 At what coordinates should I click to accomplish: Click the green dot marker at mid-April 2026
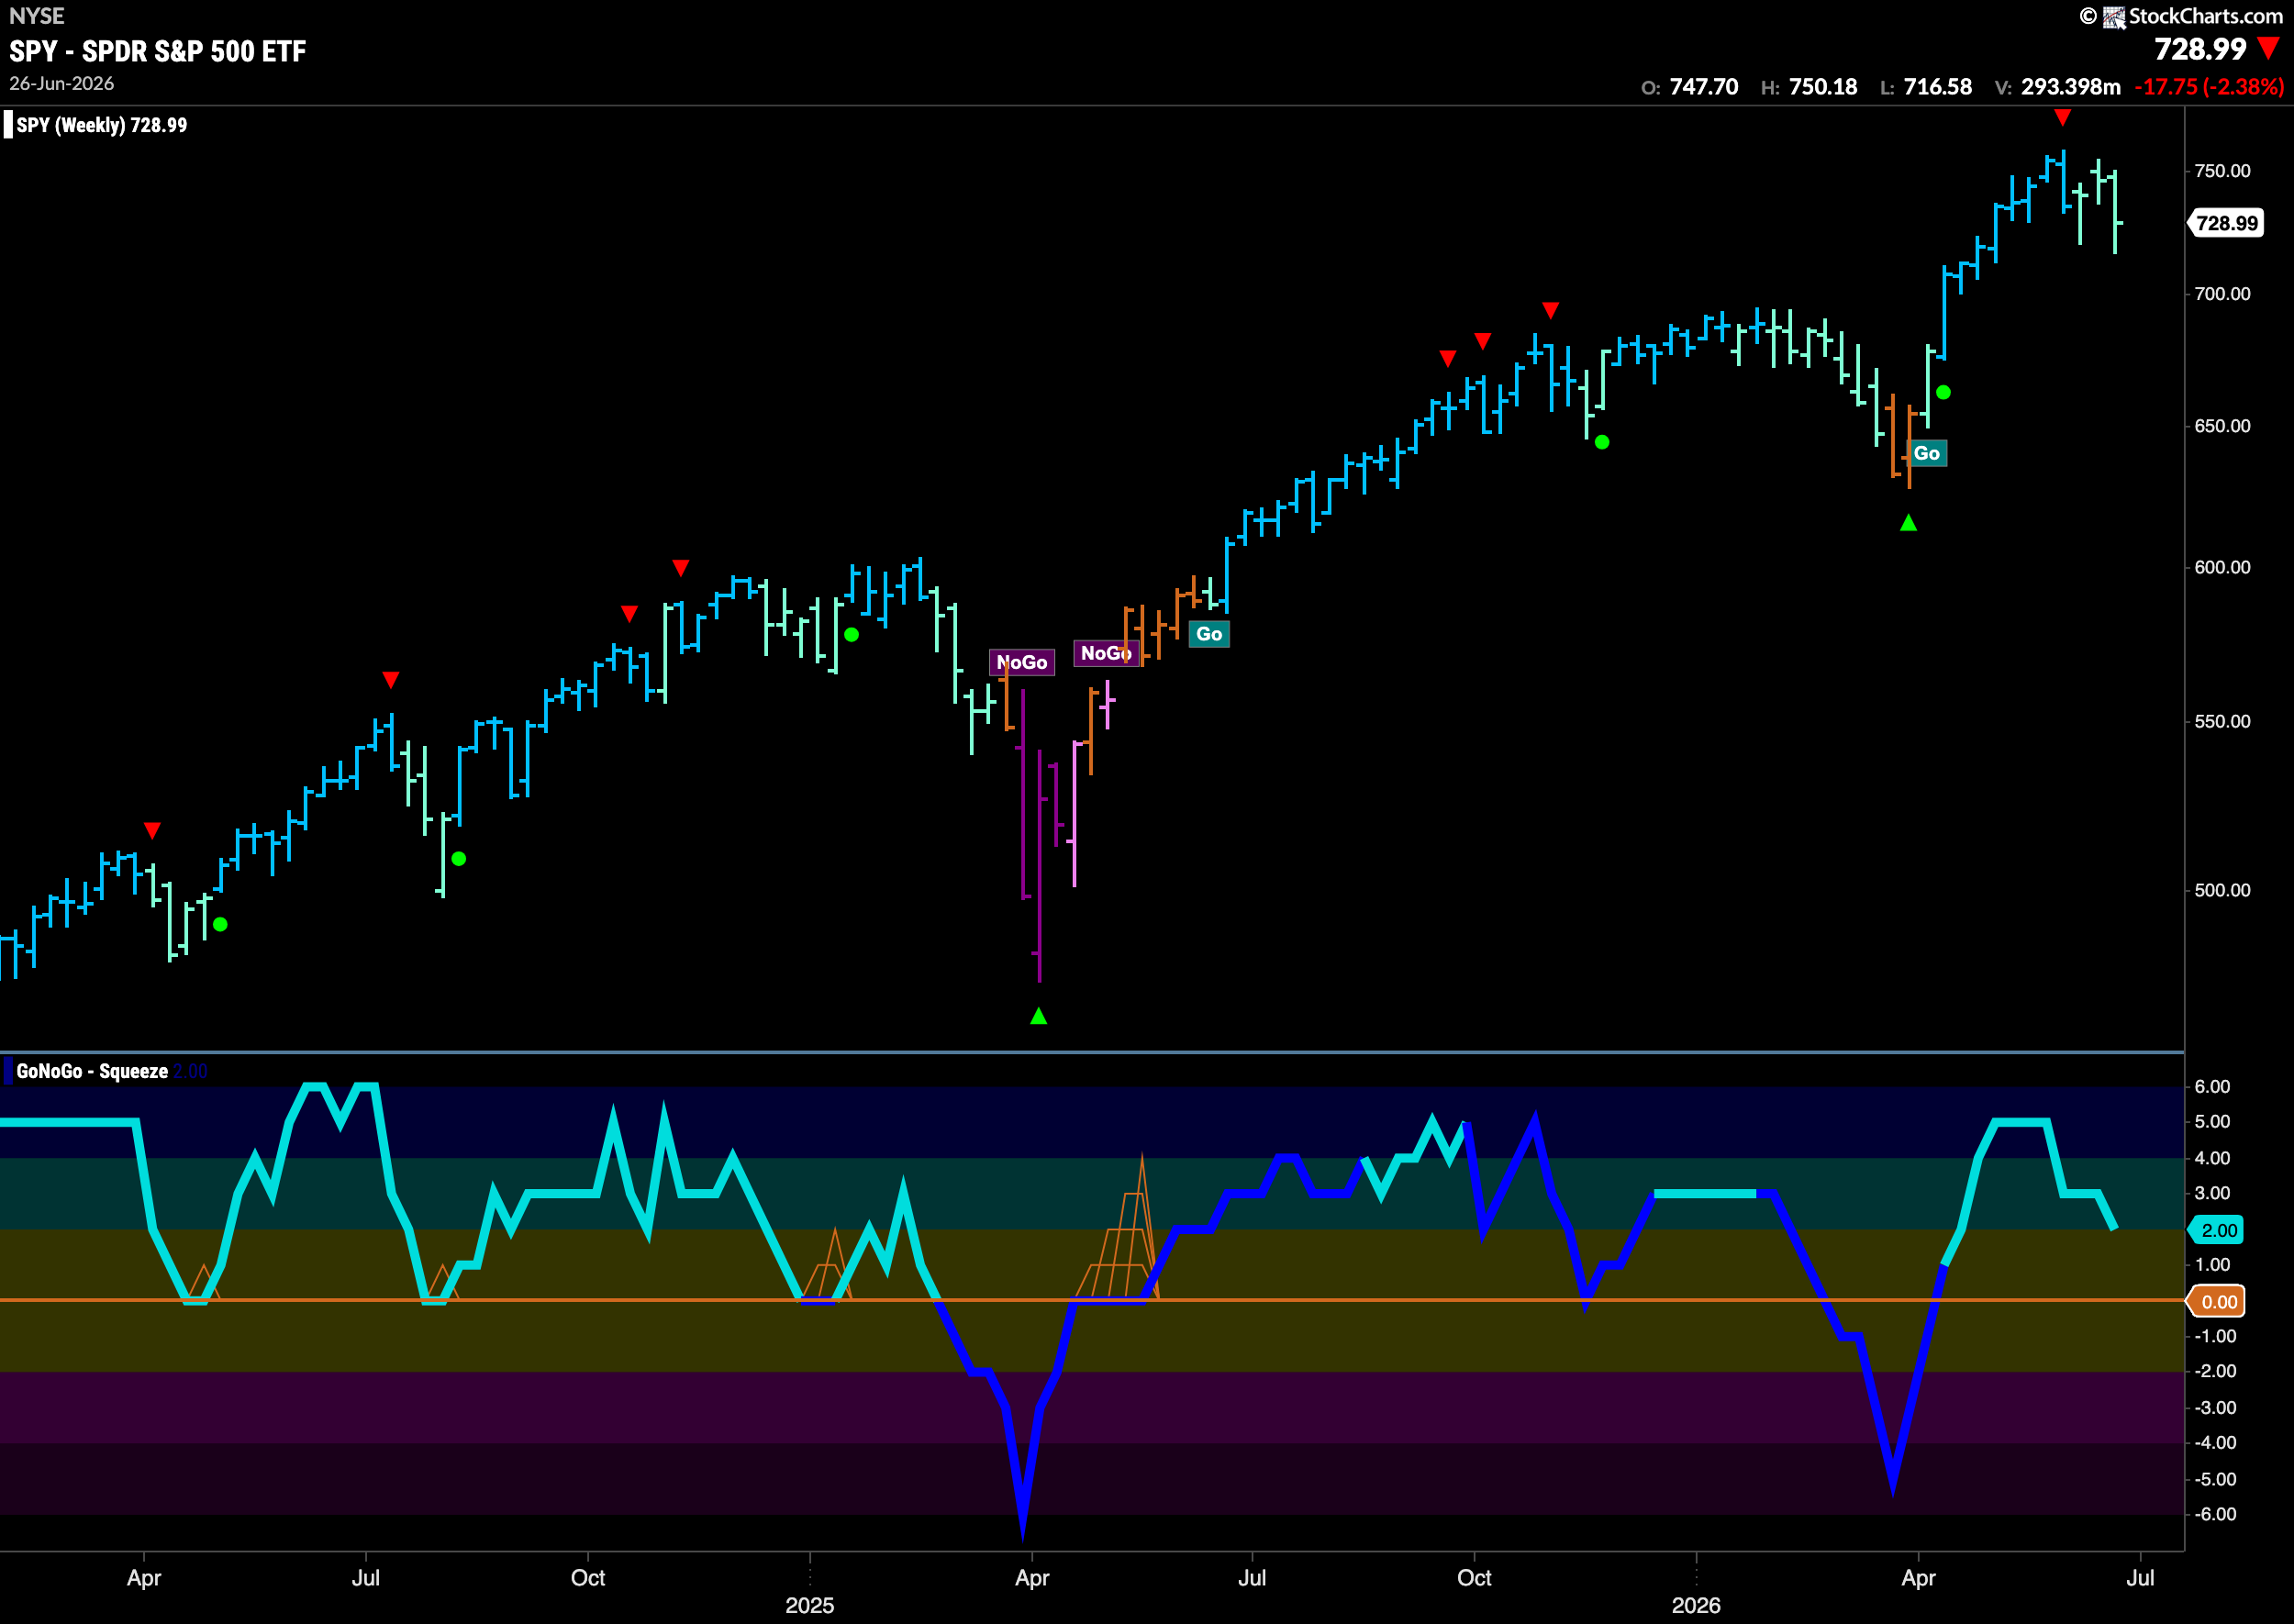pos(1943,392)
